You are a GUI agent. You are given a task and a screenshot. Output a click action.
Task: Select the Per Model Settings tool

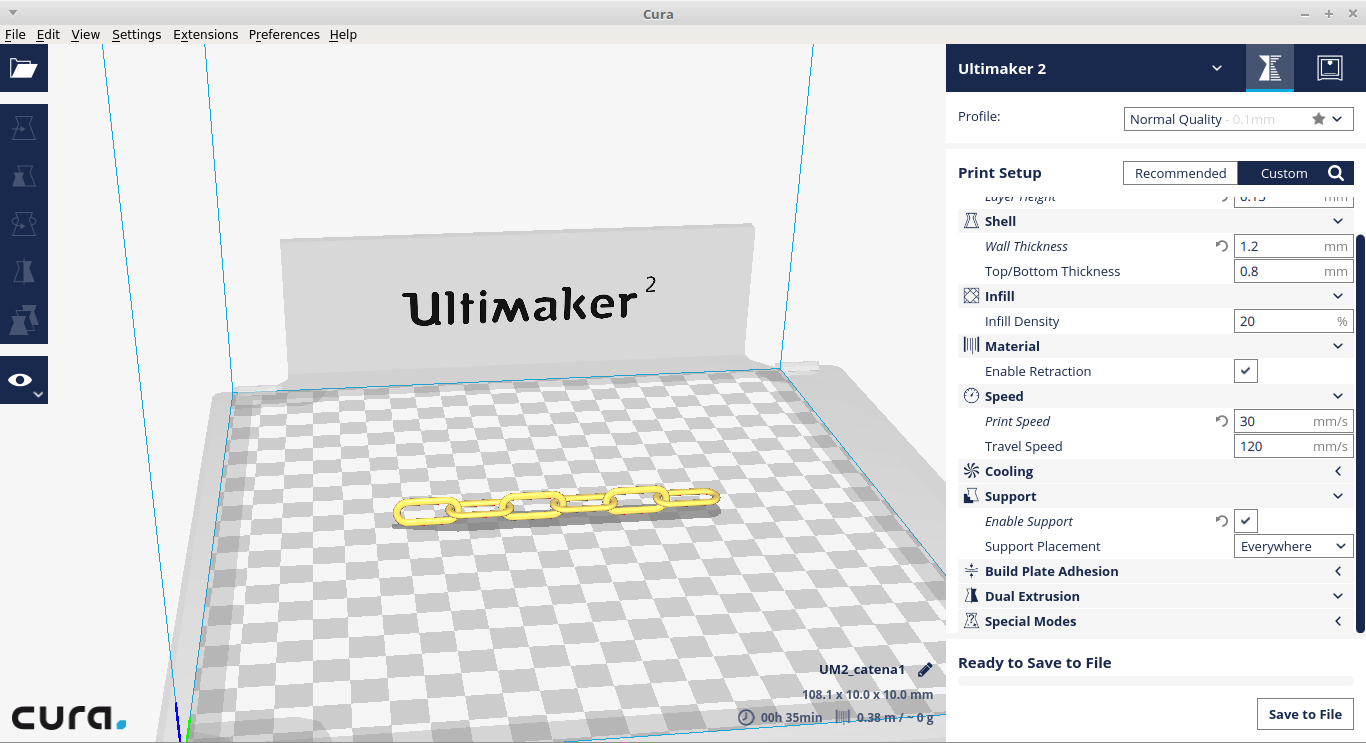(x=23, y=320)
